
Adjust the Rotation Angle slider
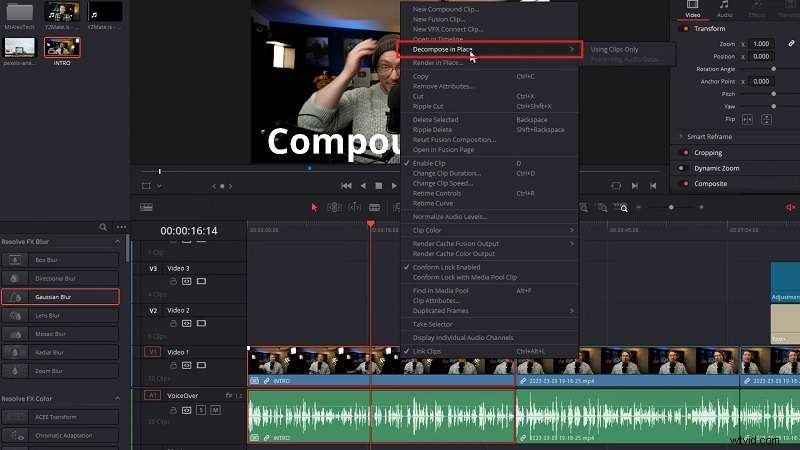[773, 69]
